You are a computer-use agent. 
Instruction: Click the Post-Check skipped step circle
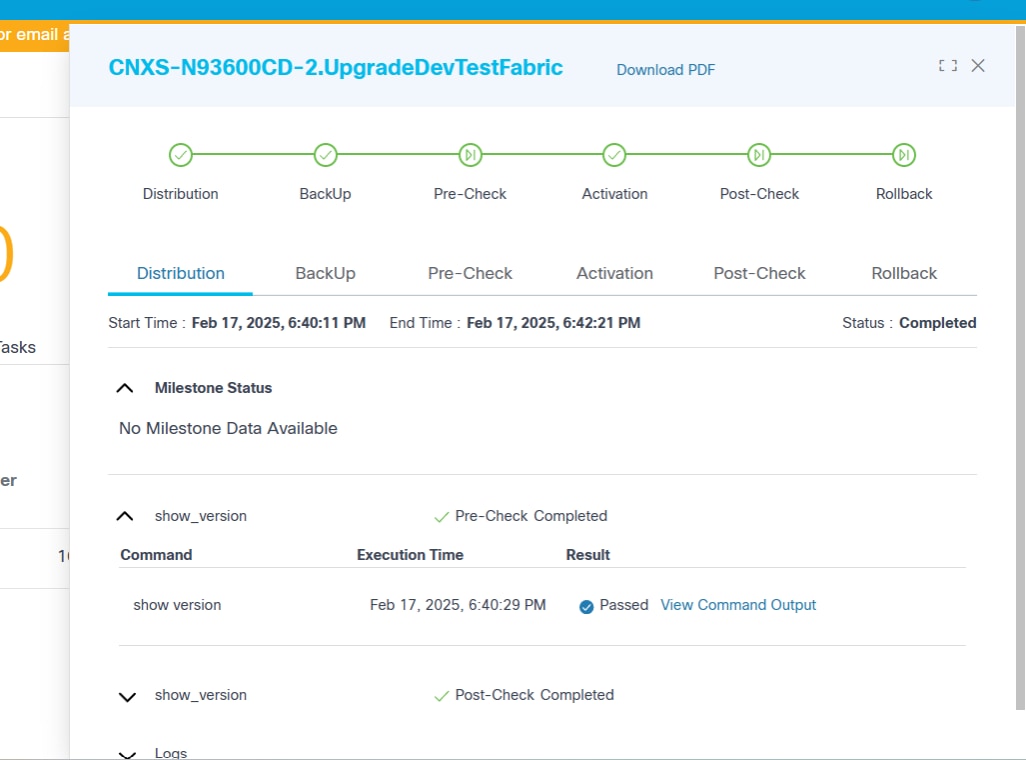point(759,155)
